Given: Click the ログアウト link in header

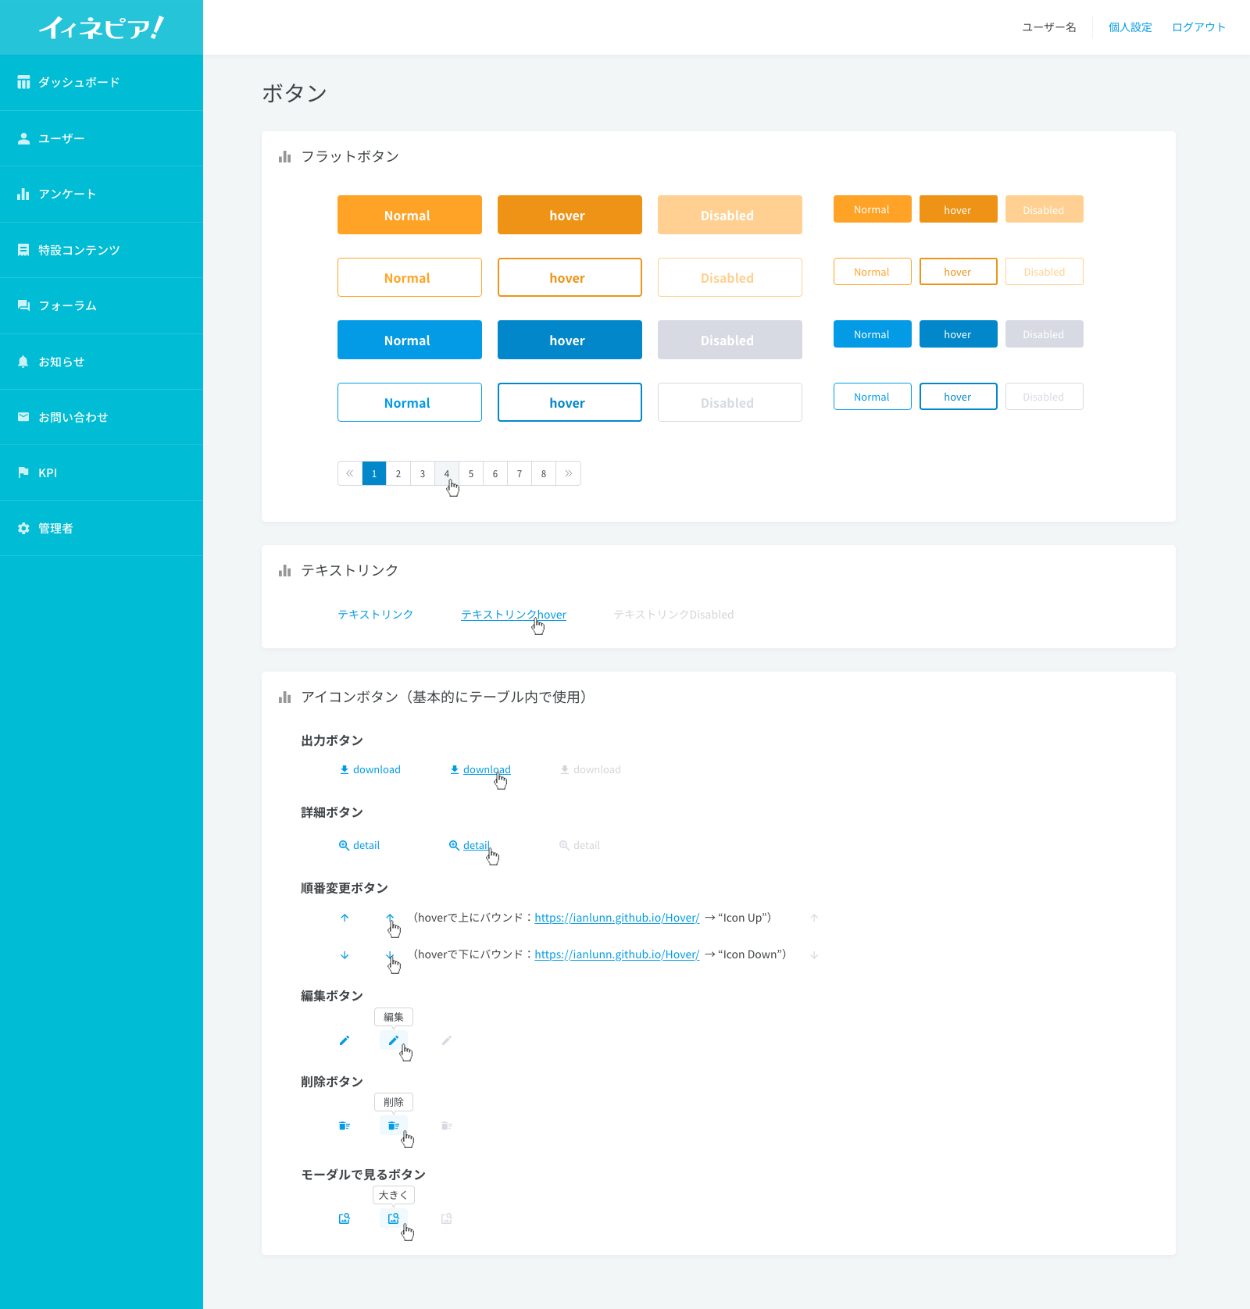Looking at the screenshot, I should click(x=1198, y=28).
